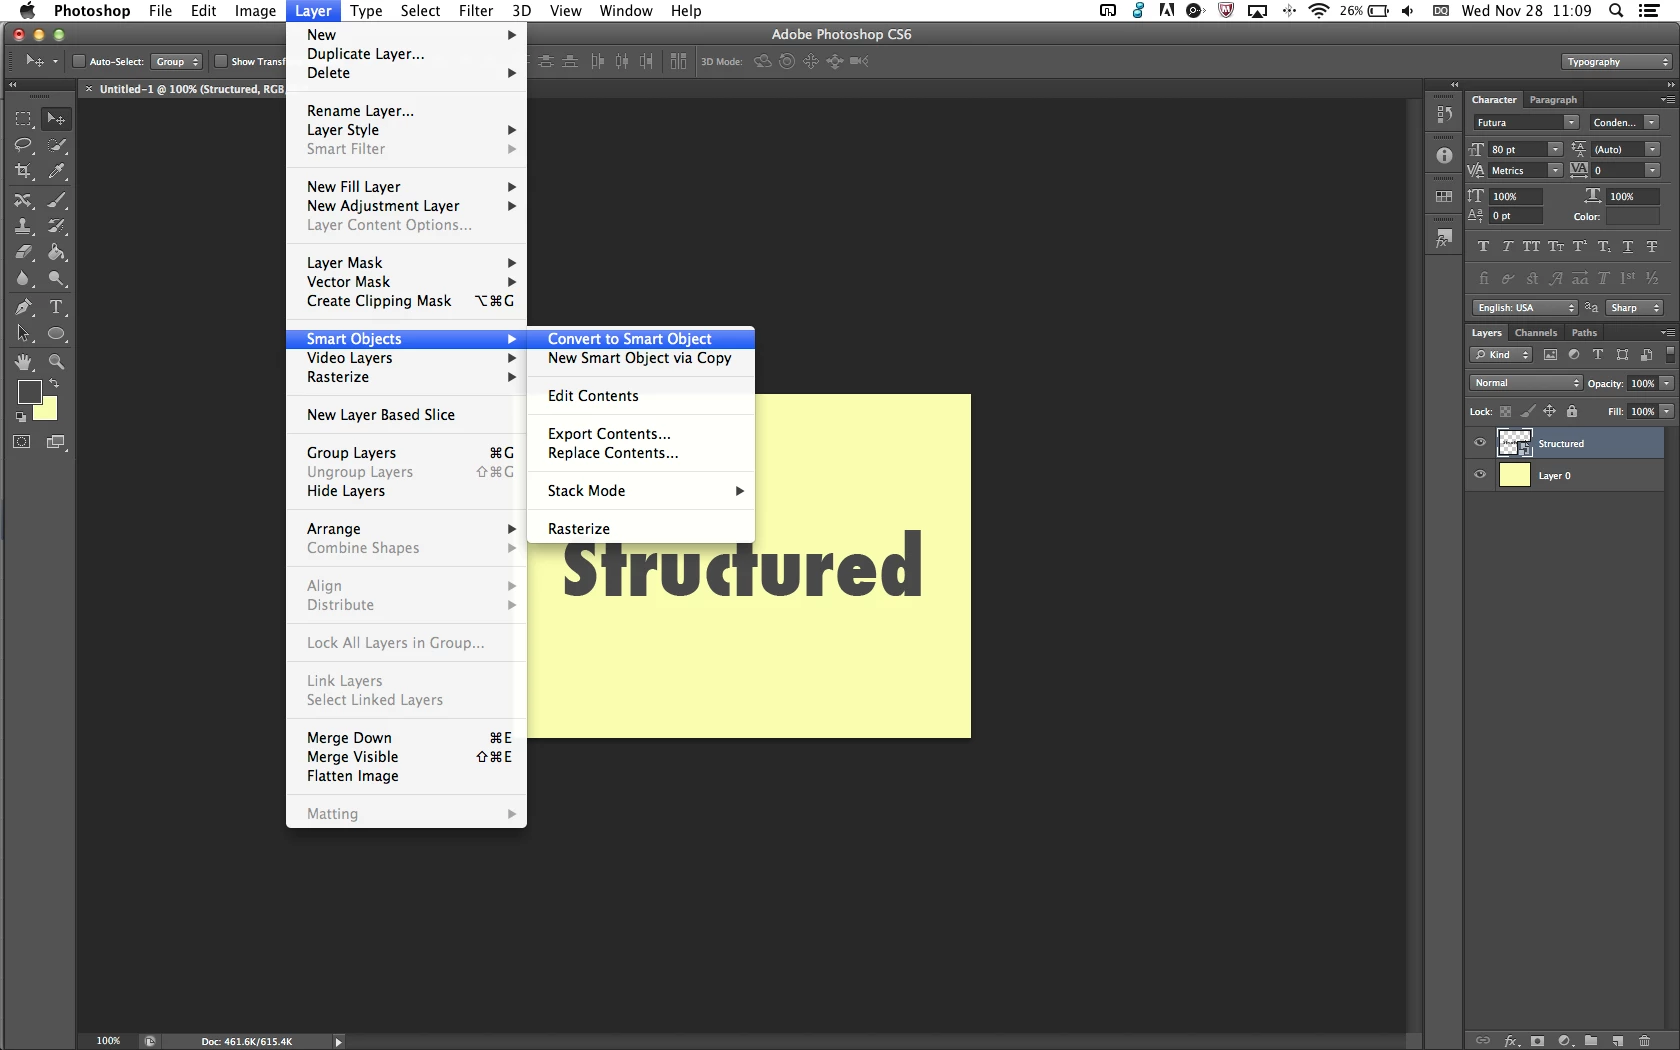
Task: Toggle Show Transform Controls checkbox
Action: click(221, 62)
